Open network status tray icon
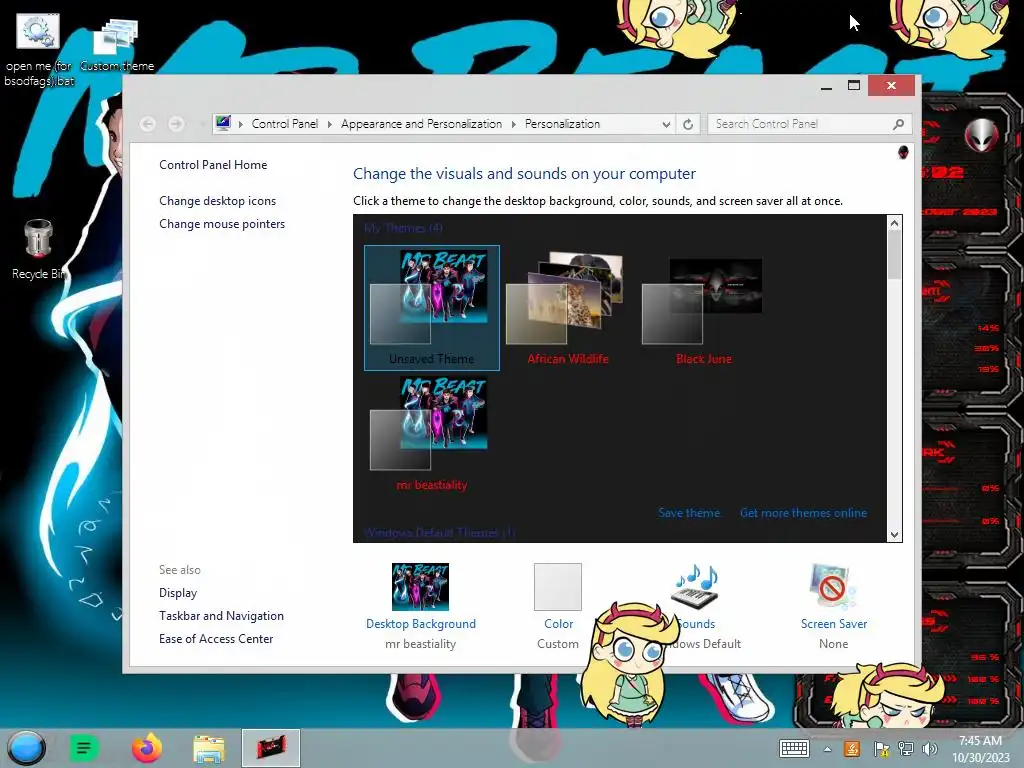 [x=906, y=748]
